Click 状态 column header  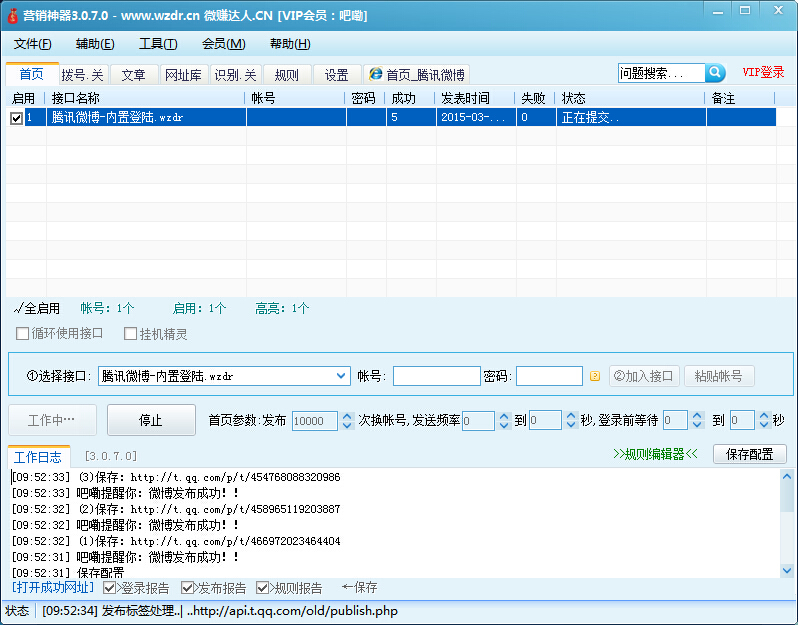pos(630,98)
